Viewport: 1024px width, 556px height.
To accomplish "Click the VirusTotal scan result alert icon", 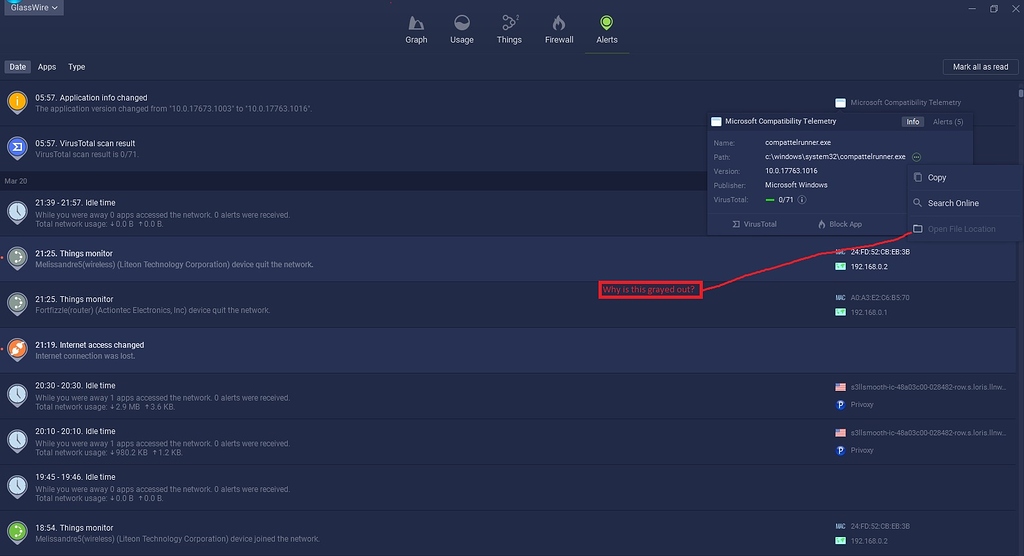I will 17,148.
